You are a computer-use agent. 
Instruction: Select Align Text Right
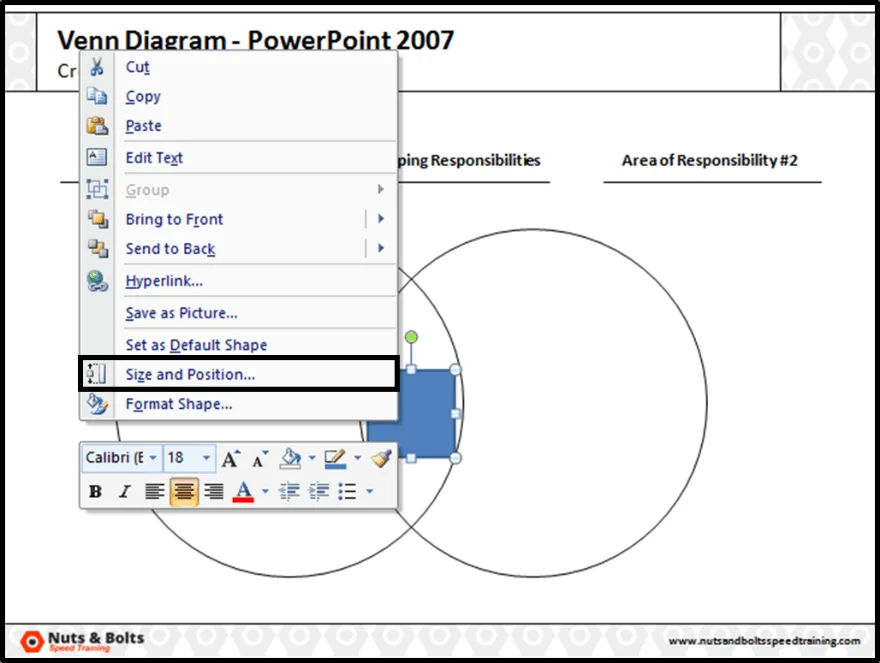214,491
